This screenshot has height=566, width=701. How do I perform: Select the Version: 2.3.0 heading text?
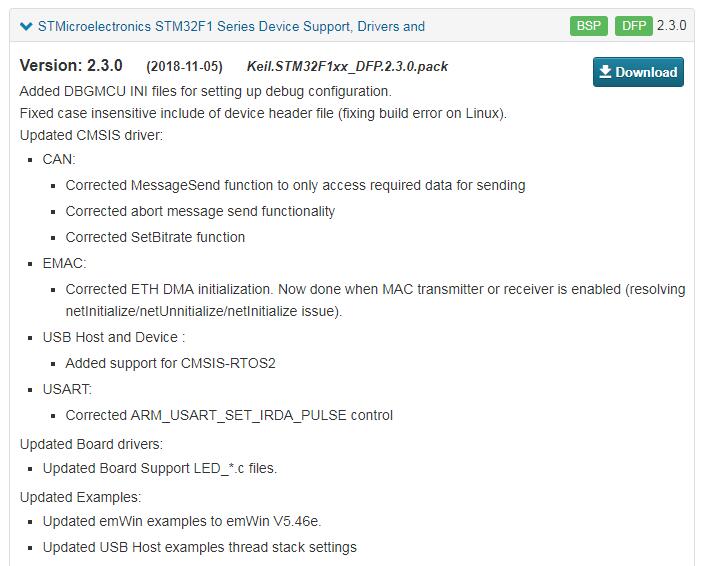pyautogui.click(x=71, y=66)
